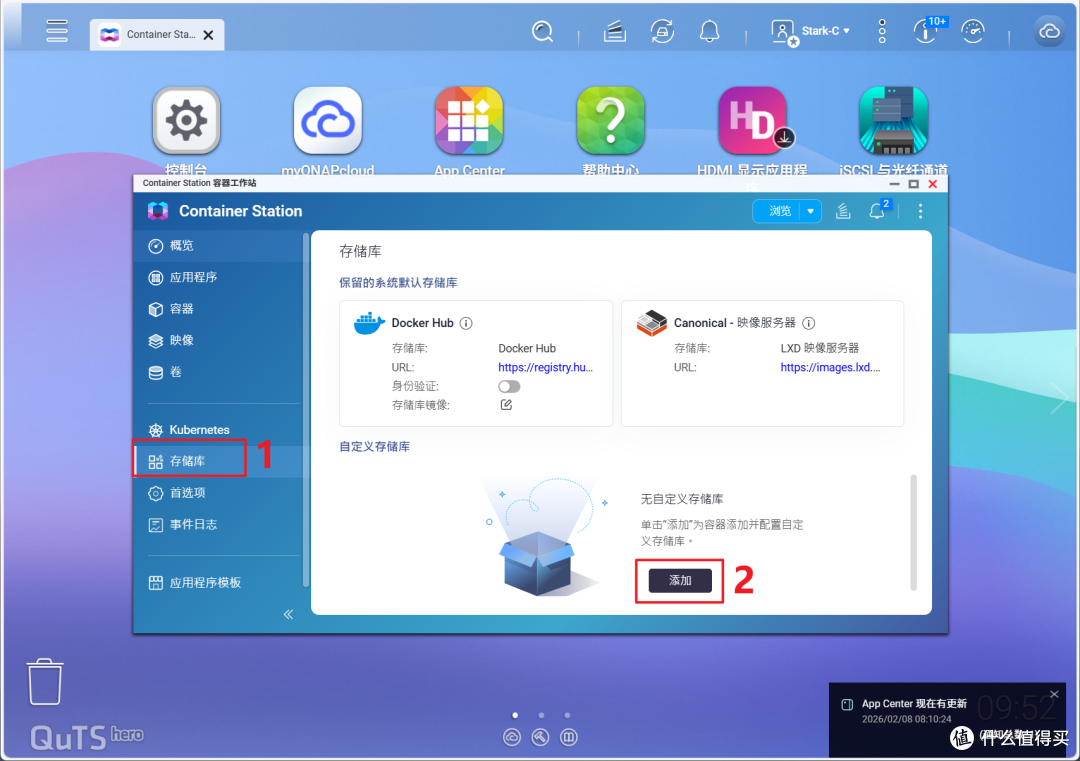Click the custom registries panel scrollbar
The width and height of the screenshot is (1080, 761).
913,532
